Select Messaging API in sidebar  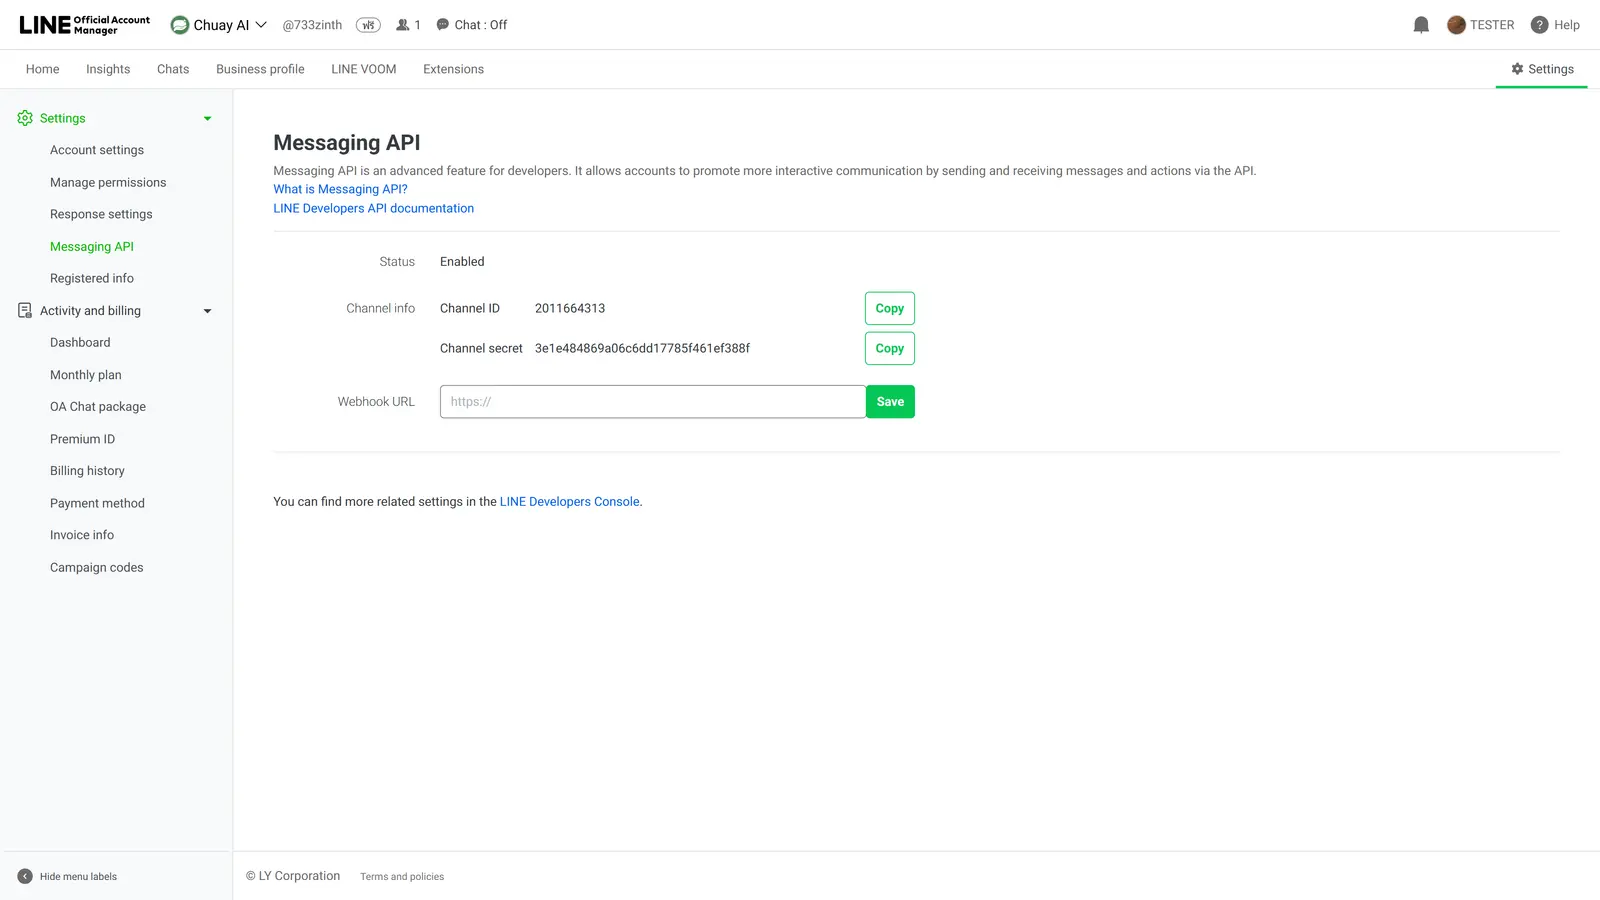[x=92, y=246]
